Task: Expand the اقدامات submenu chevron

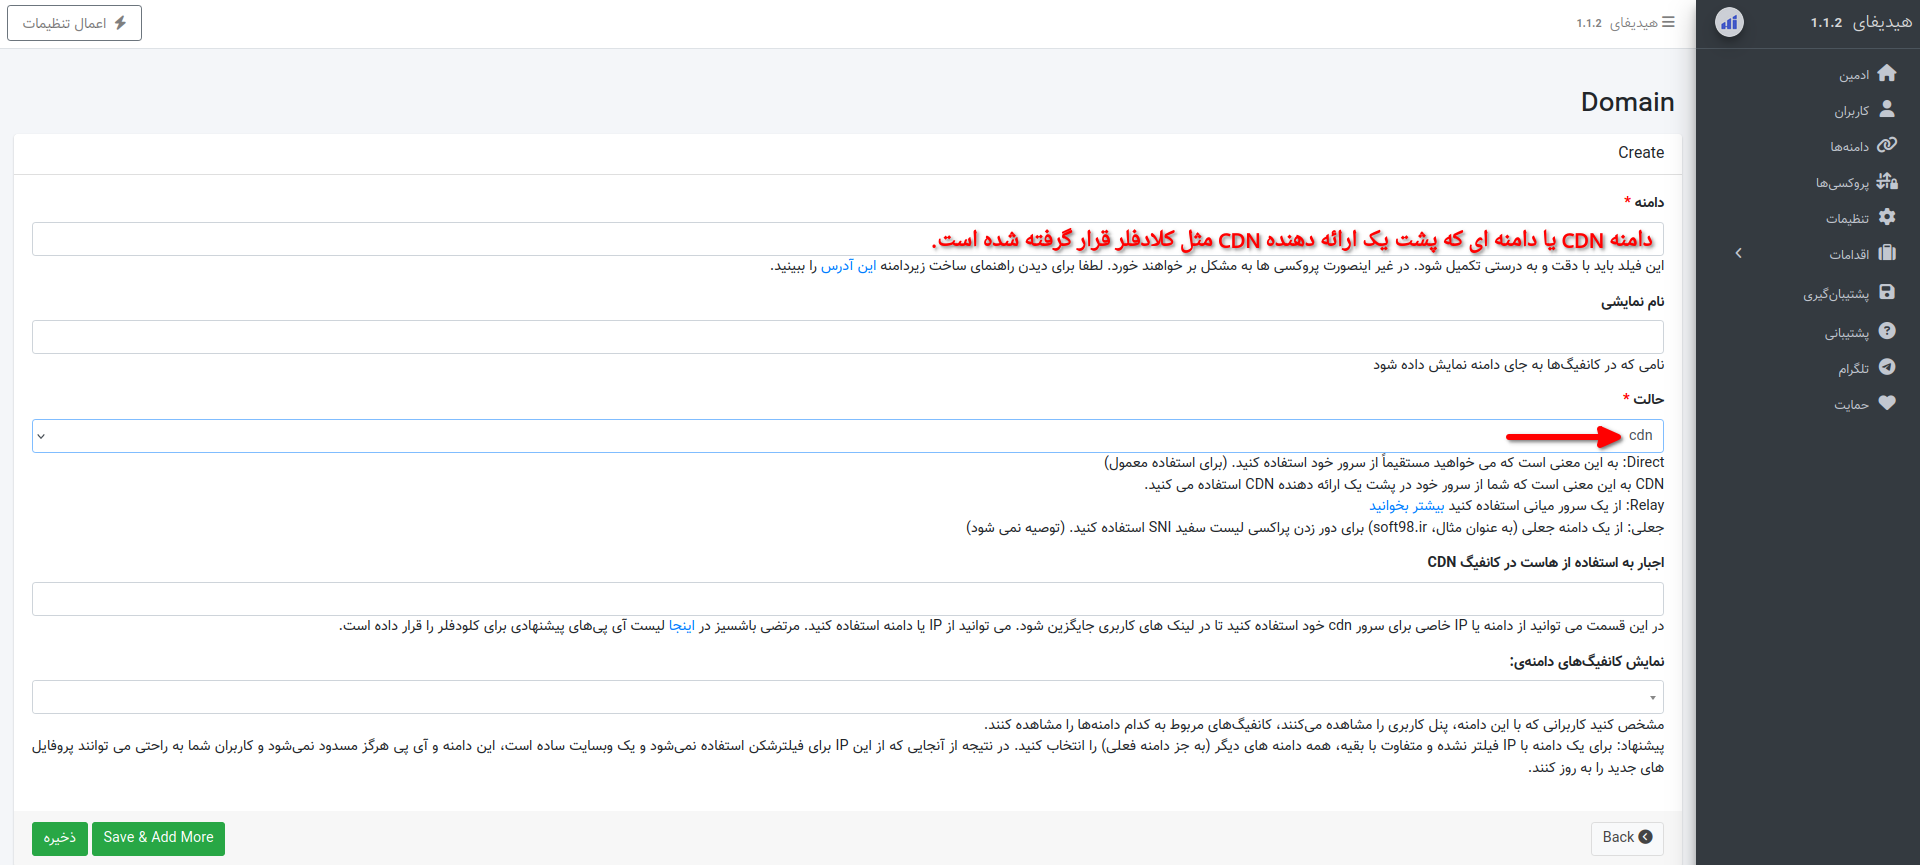Action: pos(1739,253)
